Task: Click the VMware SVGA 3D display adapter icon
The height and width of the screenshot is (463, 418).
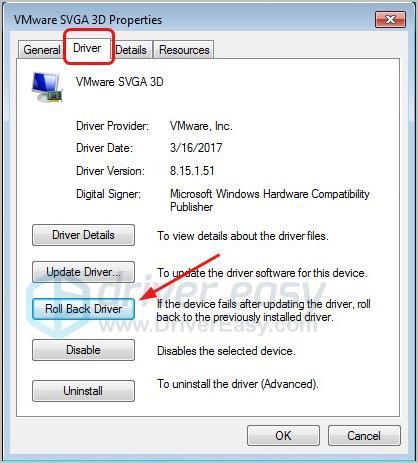Action: [47, 87]
